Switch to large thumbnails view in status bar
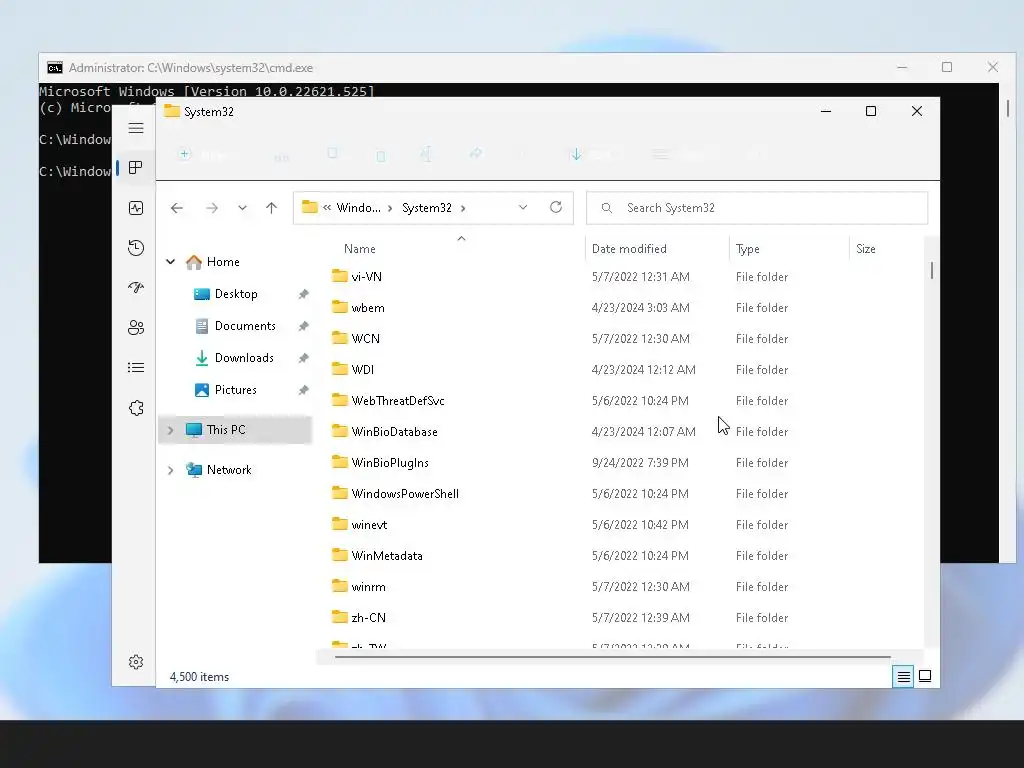The width and height of the screenshot is (1024, 768). pyautogui.click(x=925, y=676)
